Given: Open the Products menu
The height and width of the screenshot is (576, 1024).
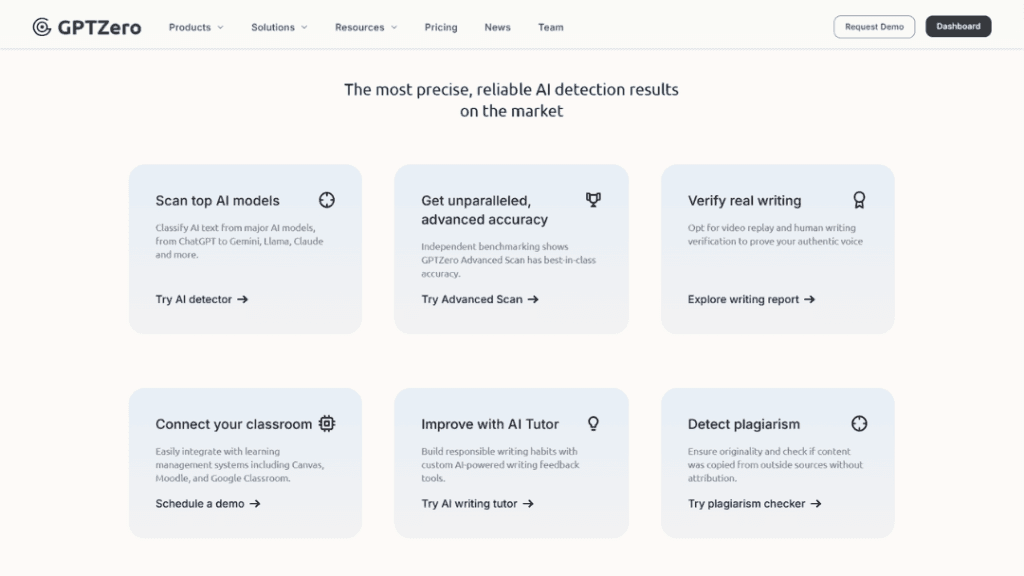Looking at the screenshot, I should pyautogui.click(x=196, y=27).
